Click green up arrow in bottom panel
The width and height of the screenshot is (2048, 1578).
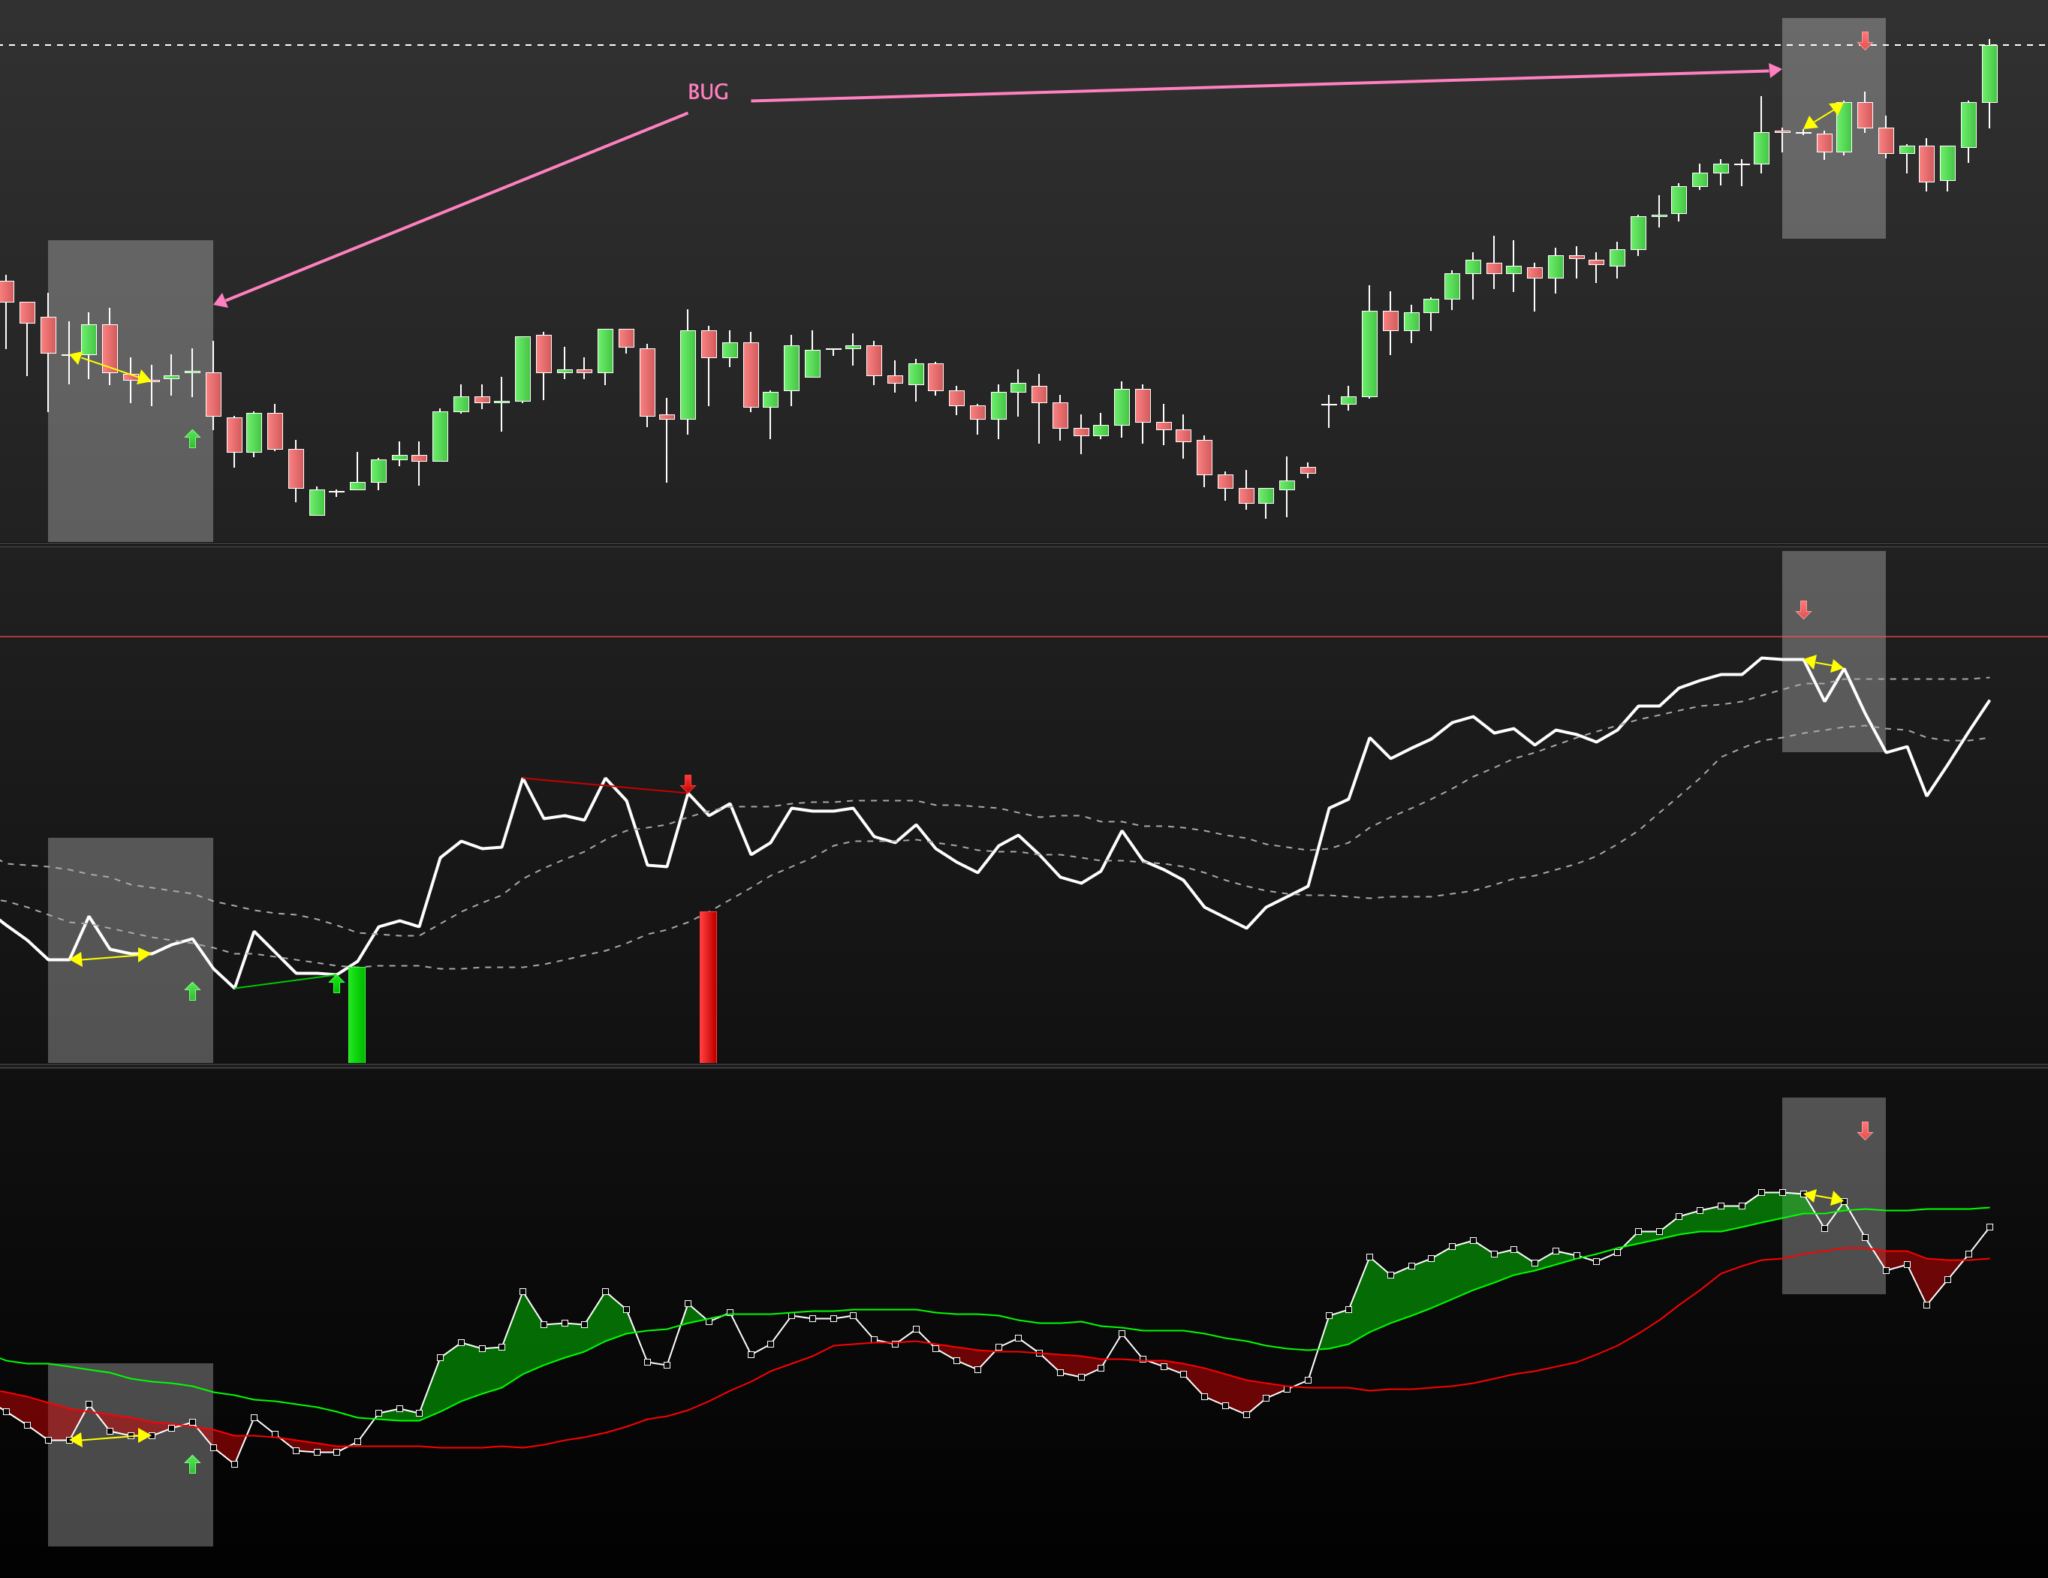pos(193,1464)
